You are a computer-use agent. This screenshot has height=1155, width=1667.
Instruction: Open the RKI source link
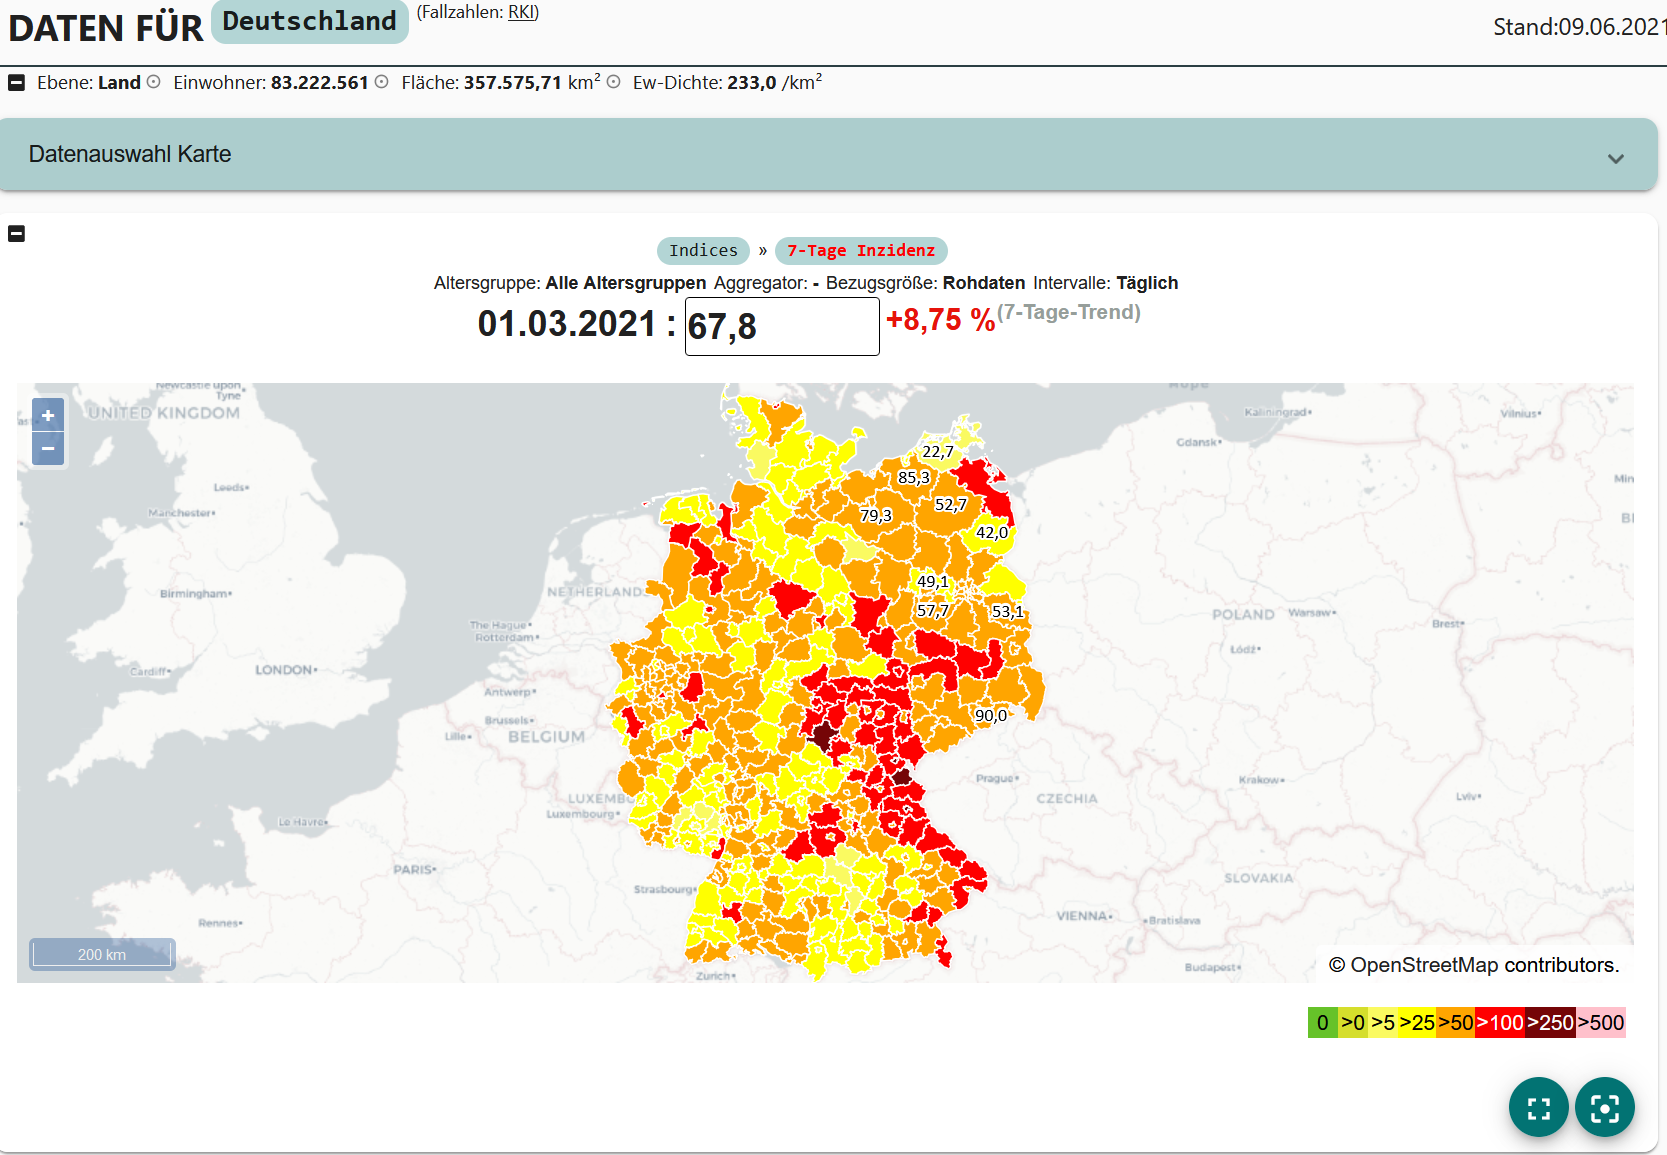tap(522, 12)
